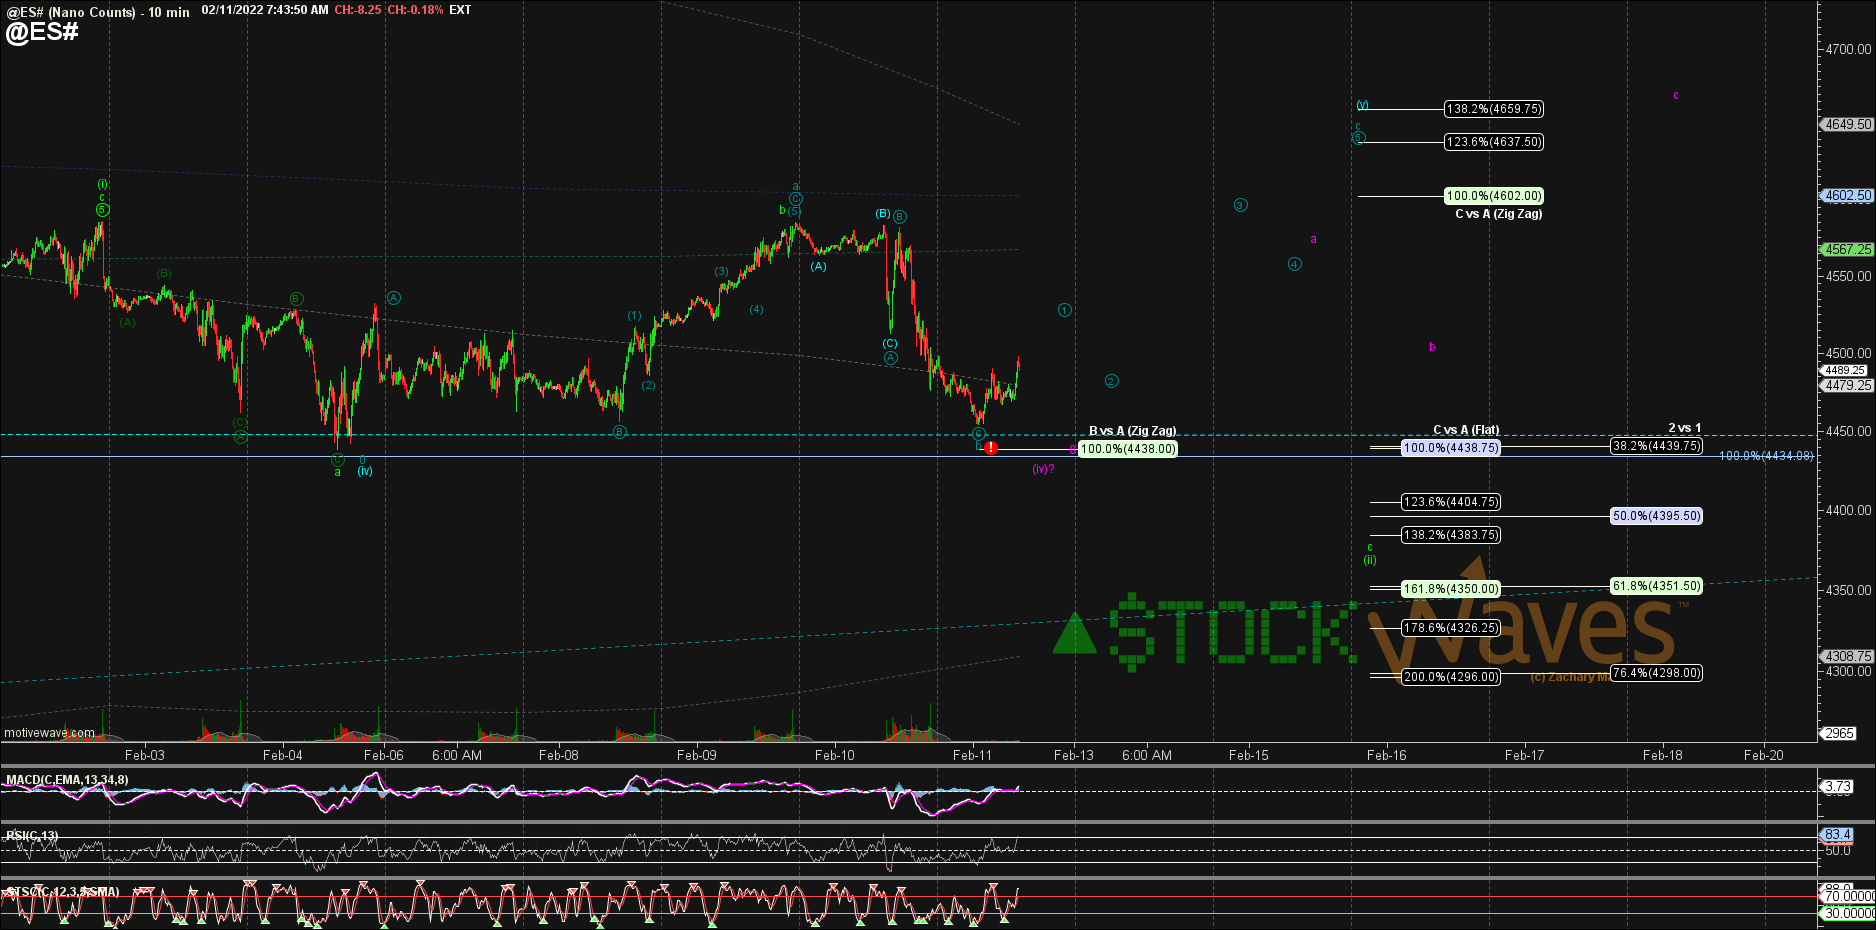Viewport: 1876px width, 930px height.
Task: Select the 178.6%(4326.25) extension label
Action: [x=1451, y=628]
